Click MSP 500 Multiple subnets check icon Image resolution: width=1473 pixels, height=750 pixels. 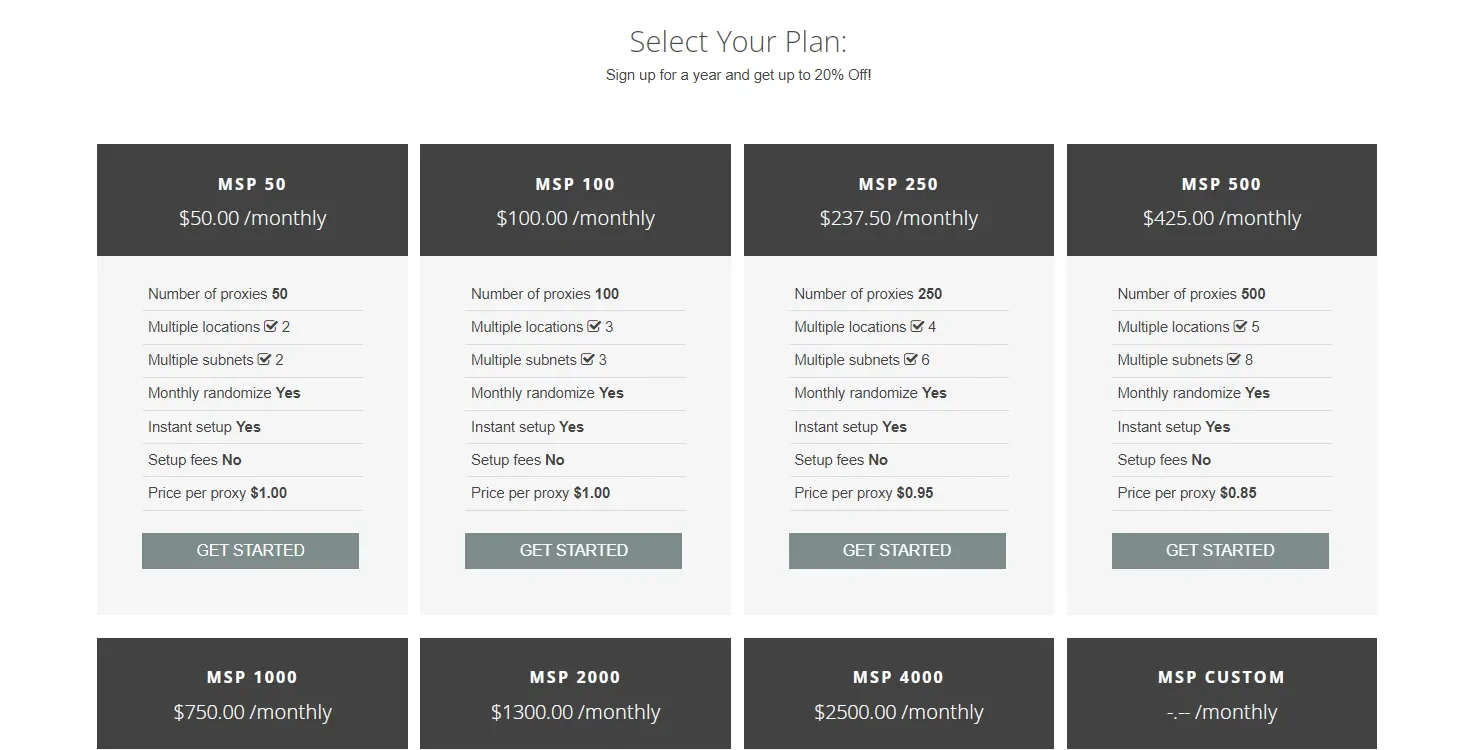(1234, 360)
